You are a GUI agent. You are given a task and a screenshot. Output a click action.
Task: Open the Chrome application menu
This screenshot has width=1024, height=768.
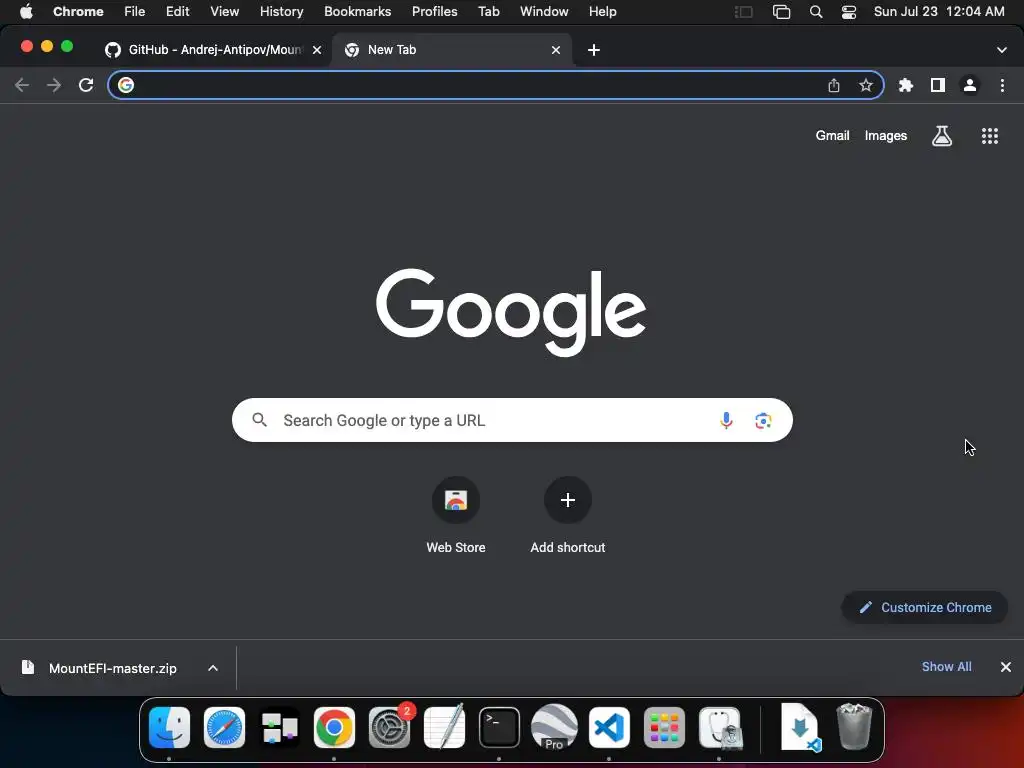[78, 12]
